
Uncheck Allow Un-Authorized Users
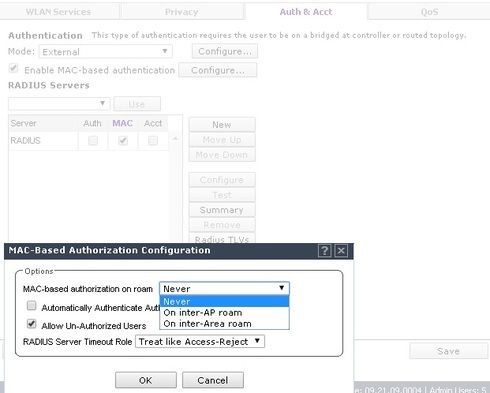pyautogui.click(x=31, y=324)
